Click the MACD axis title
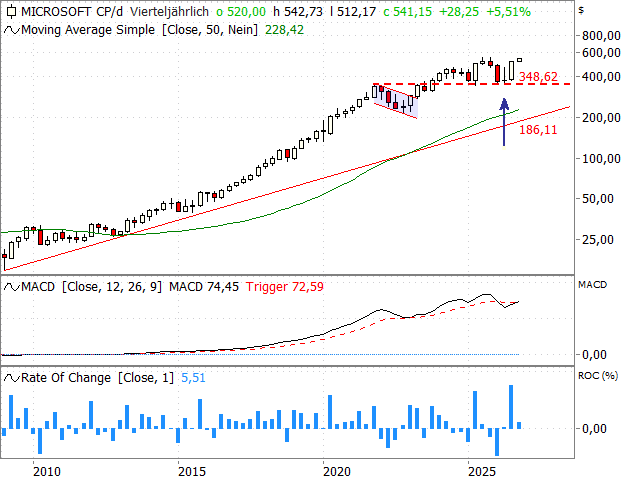The height and width of the screenshot is (480, 640). click(592, 284)
